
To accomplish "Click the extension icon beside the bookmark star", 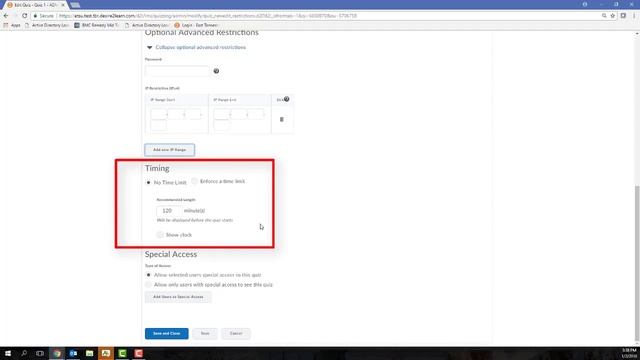I will coord(623,16).
